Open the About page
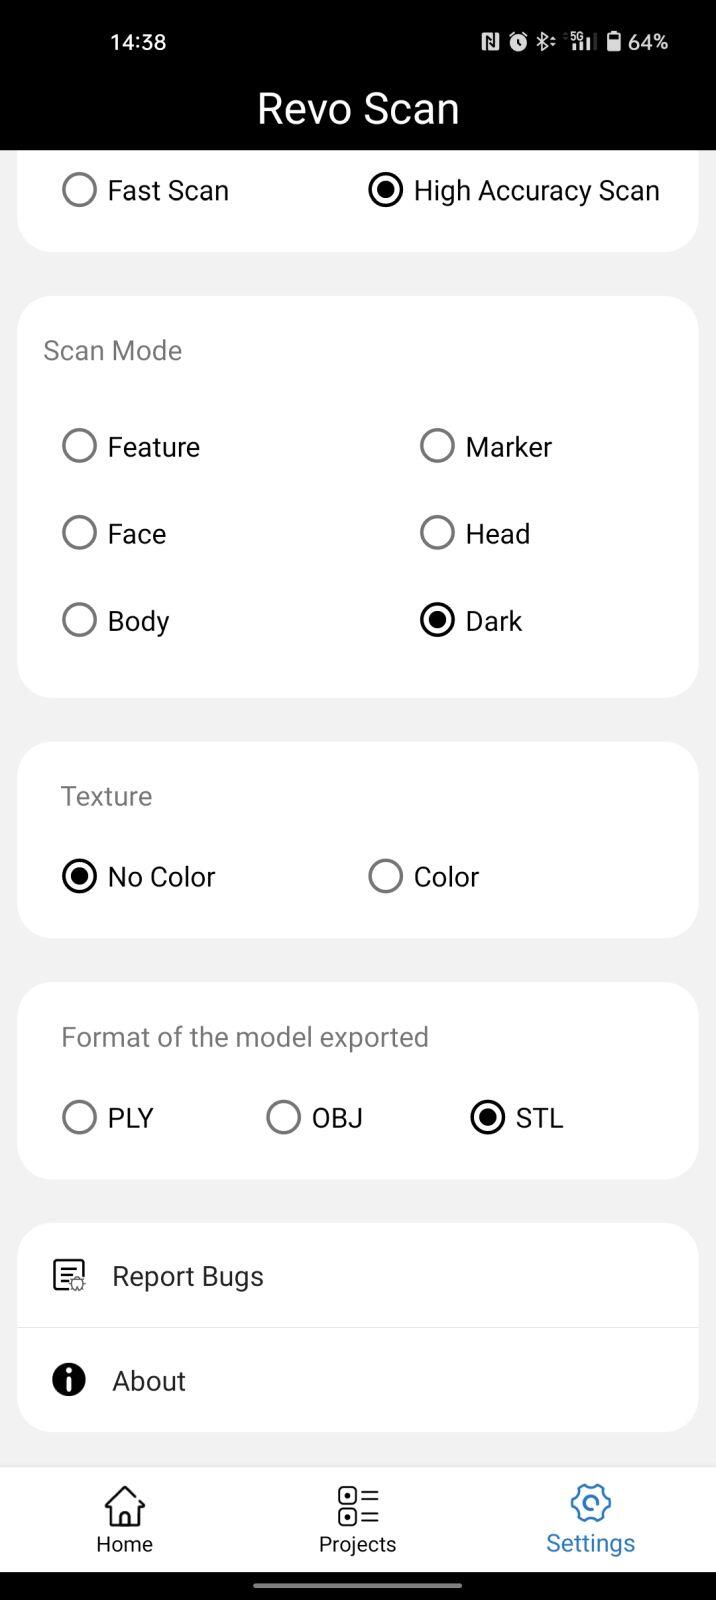Screen dimensions: 716x1600 pyautogui.click(x=149, y=1381)
